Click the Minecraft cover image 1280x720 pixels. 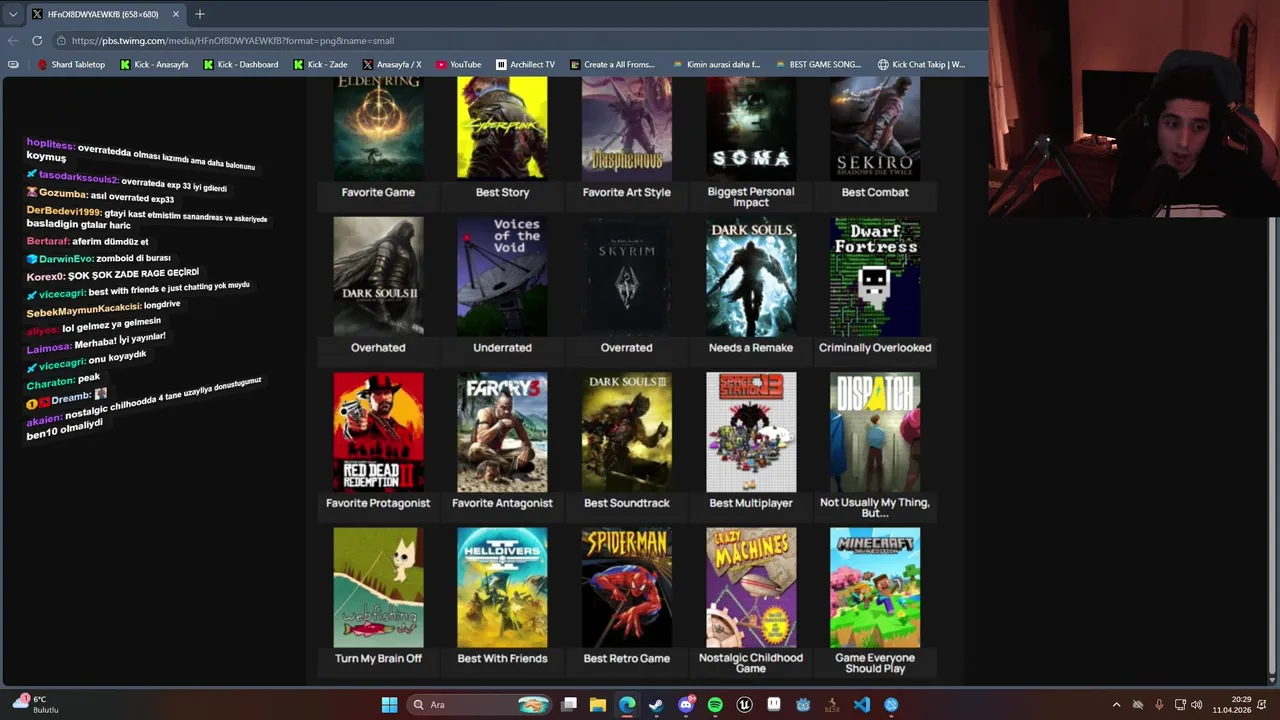(875, 587)
